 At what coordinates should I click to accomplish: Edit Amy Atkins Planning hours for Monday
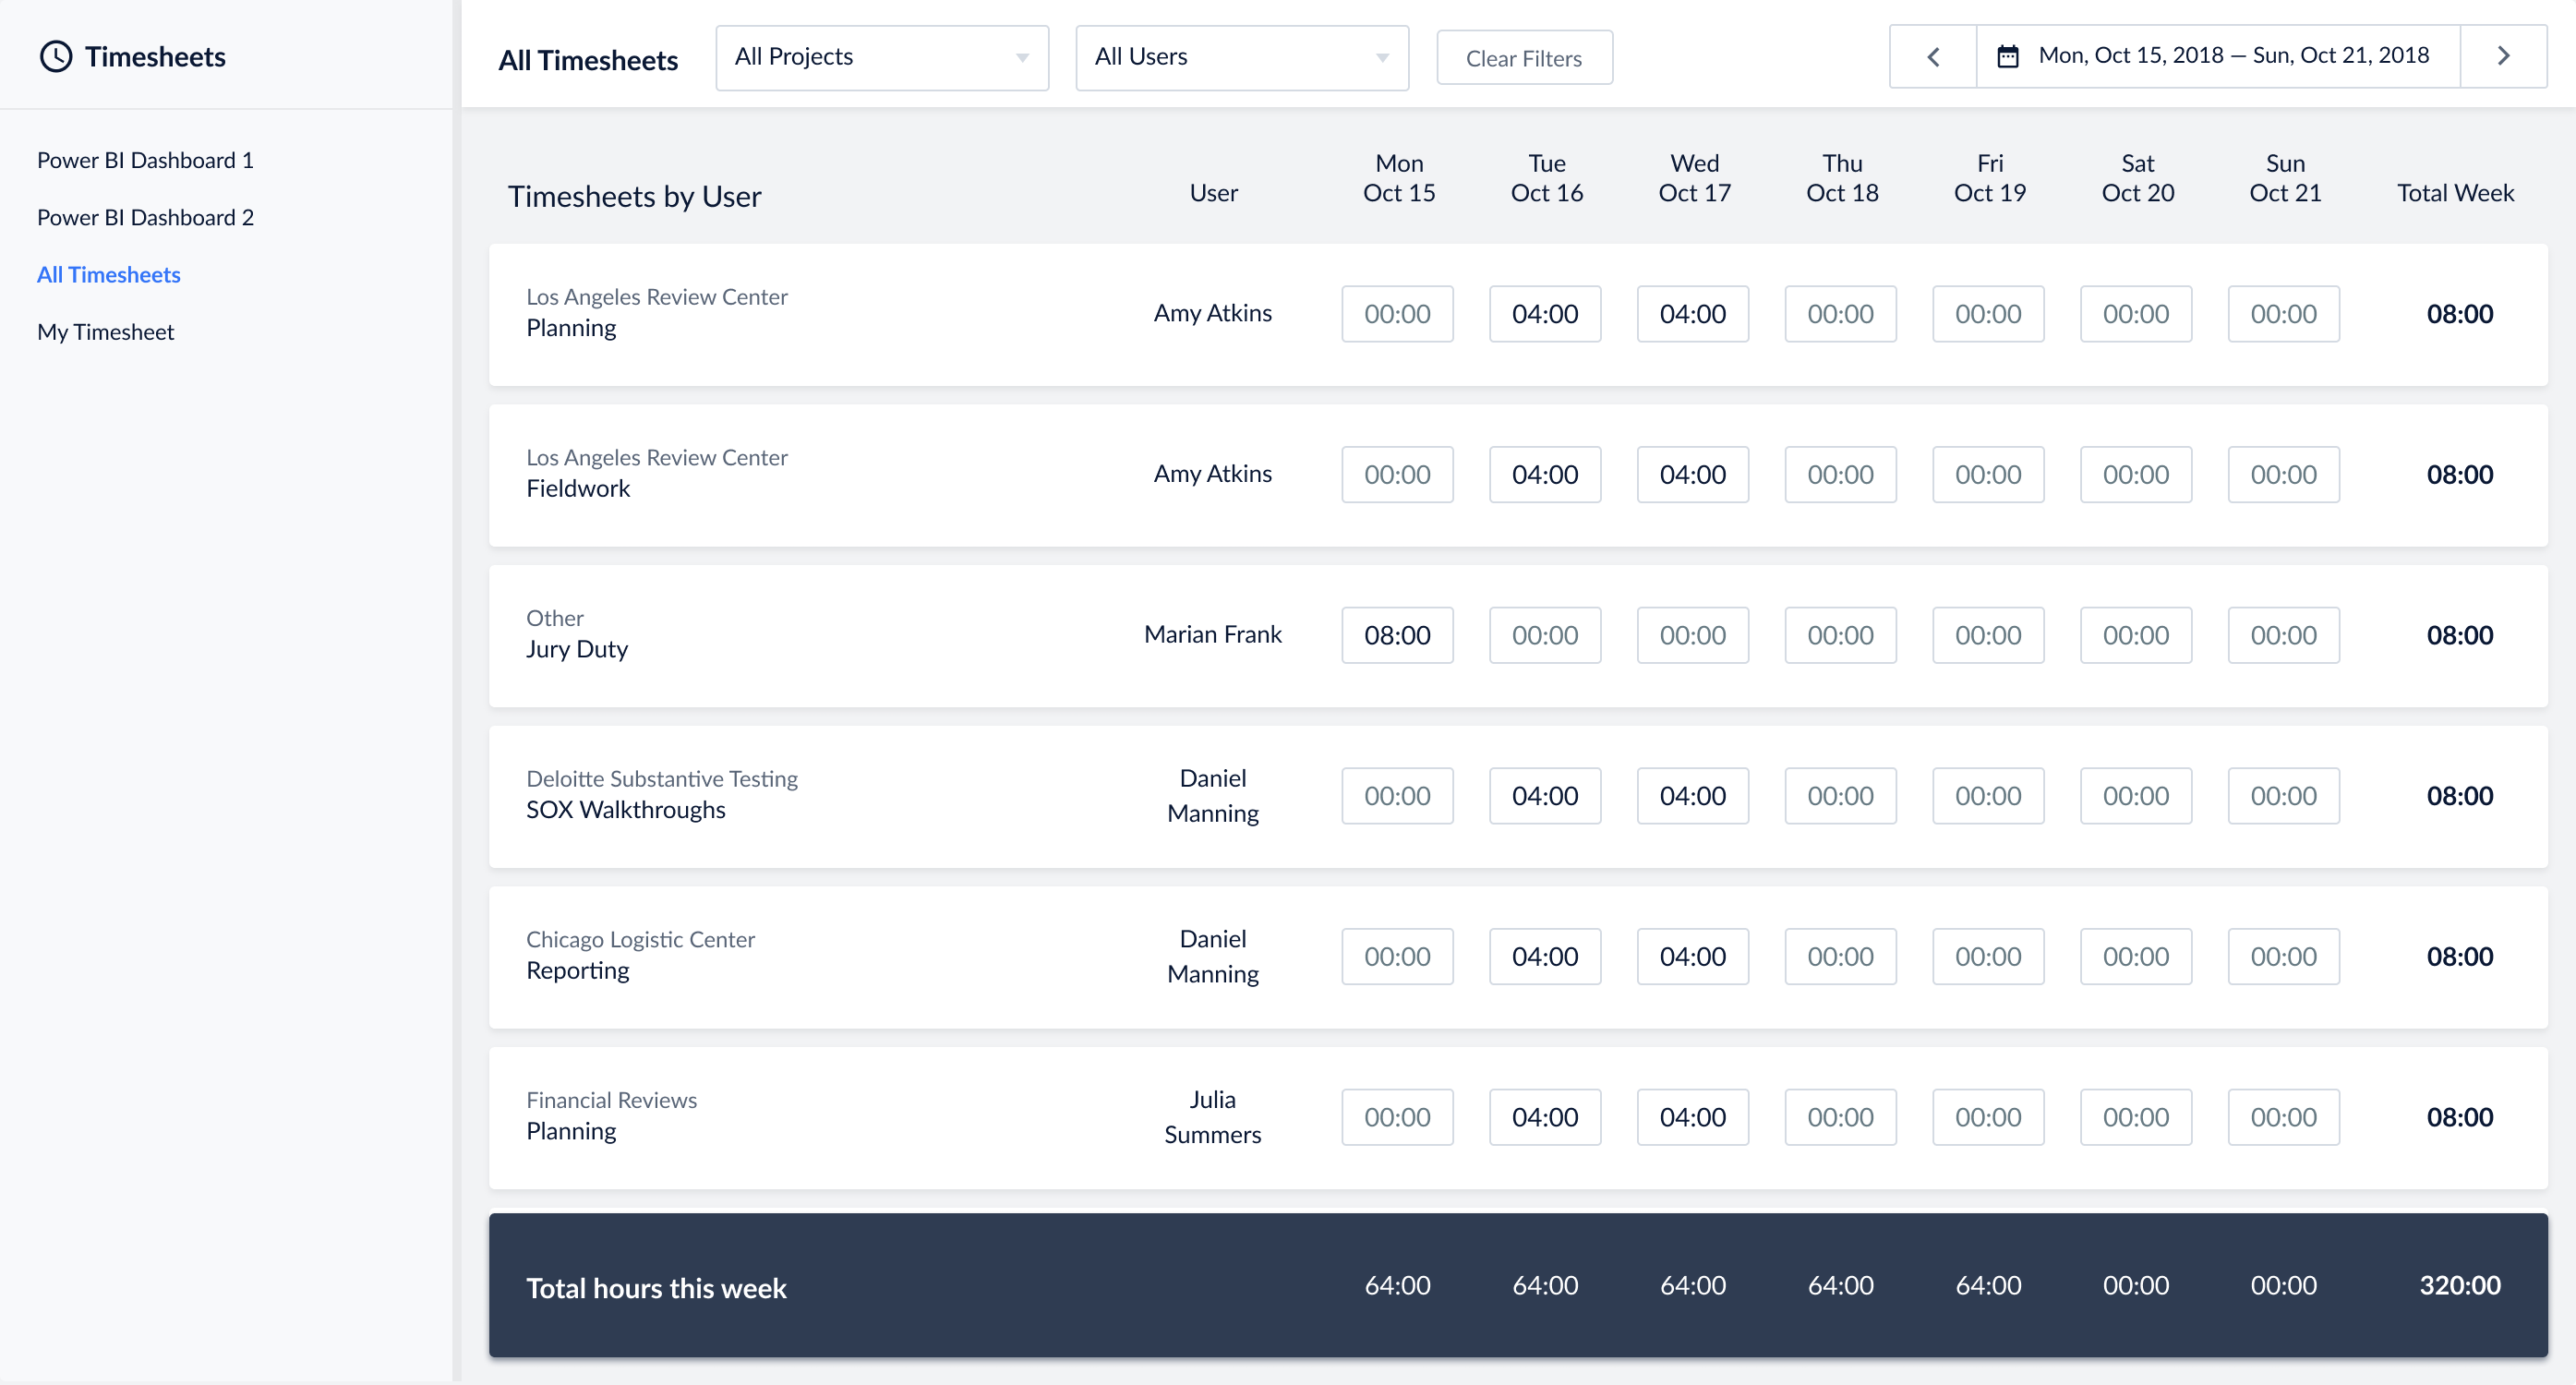click(x=1397, y=313)
